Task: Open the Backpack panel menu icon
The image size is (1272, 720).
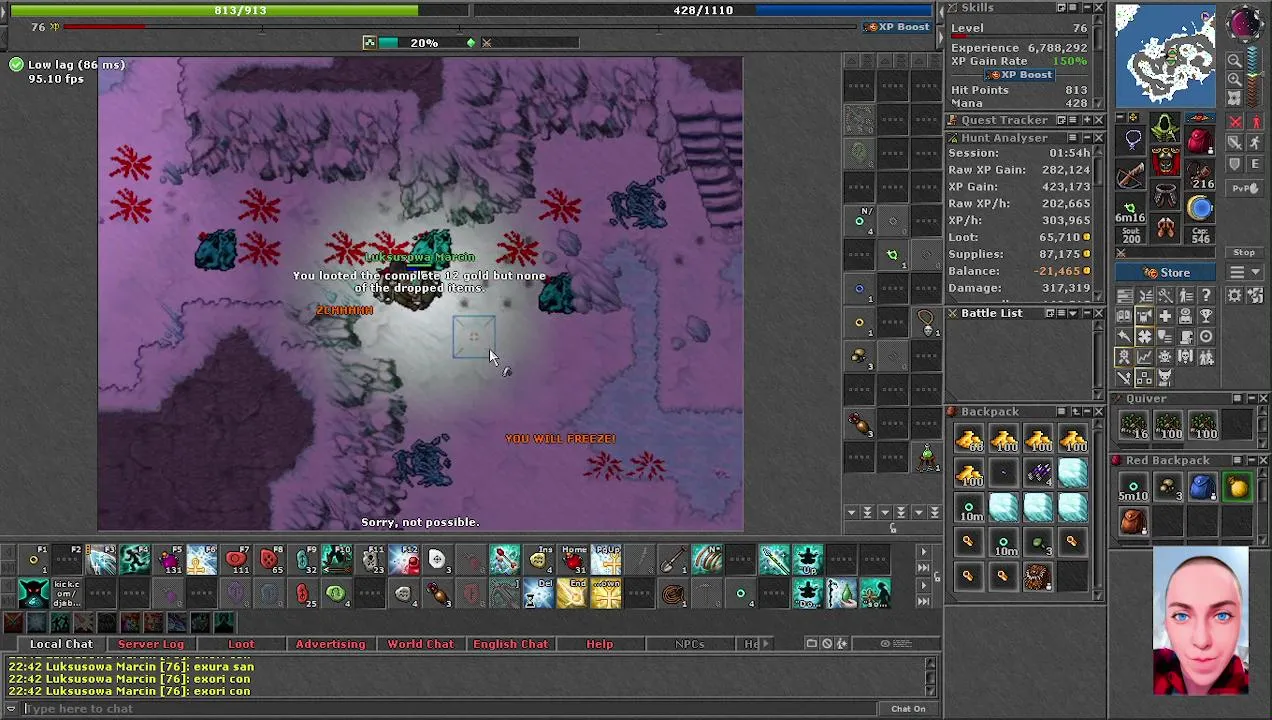Action: 1060,412
